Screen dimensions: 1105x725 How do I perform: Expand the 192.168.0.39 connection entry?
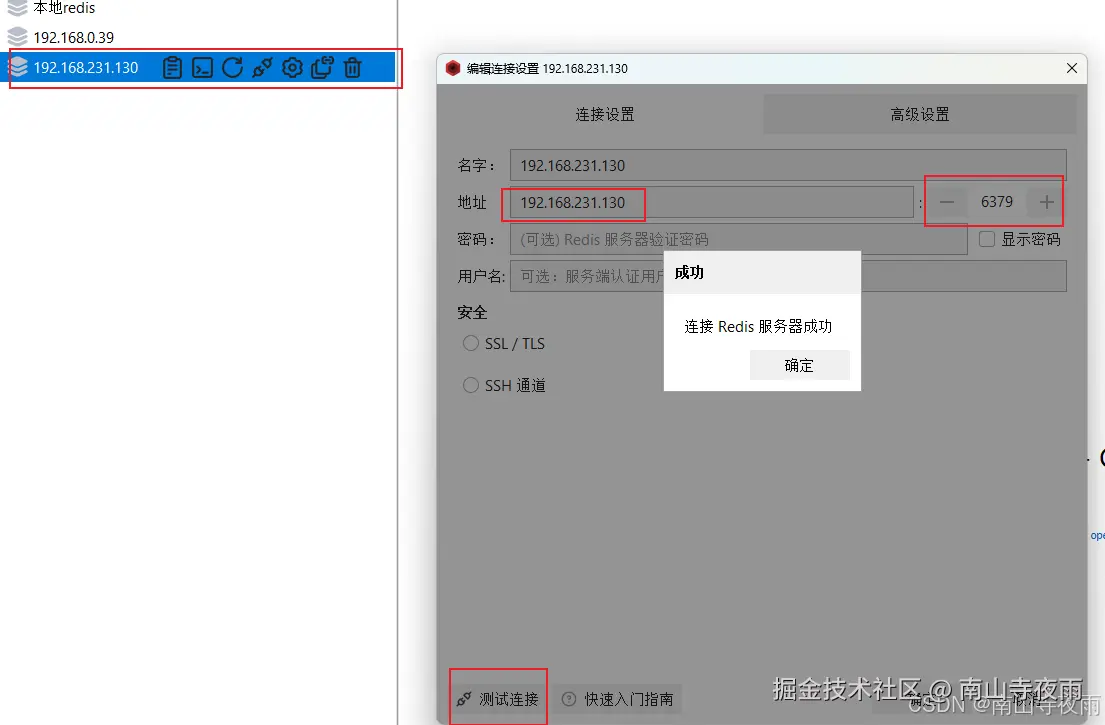coord(75,37)
